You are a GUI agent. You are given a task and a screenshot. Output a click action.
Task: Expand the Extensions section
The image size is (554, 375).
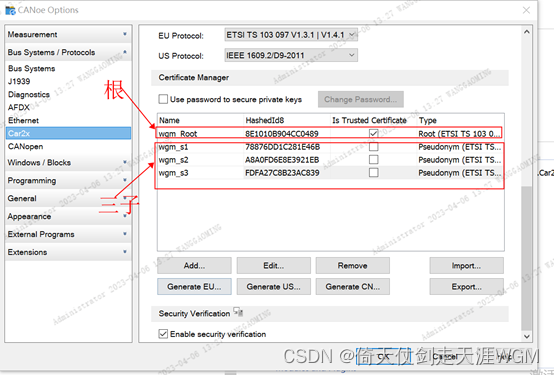(x=68, y=252)
